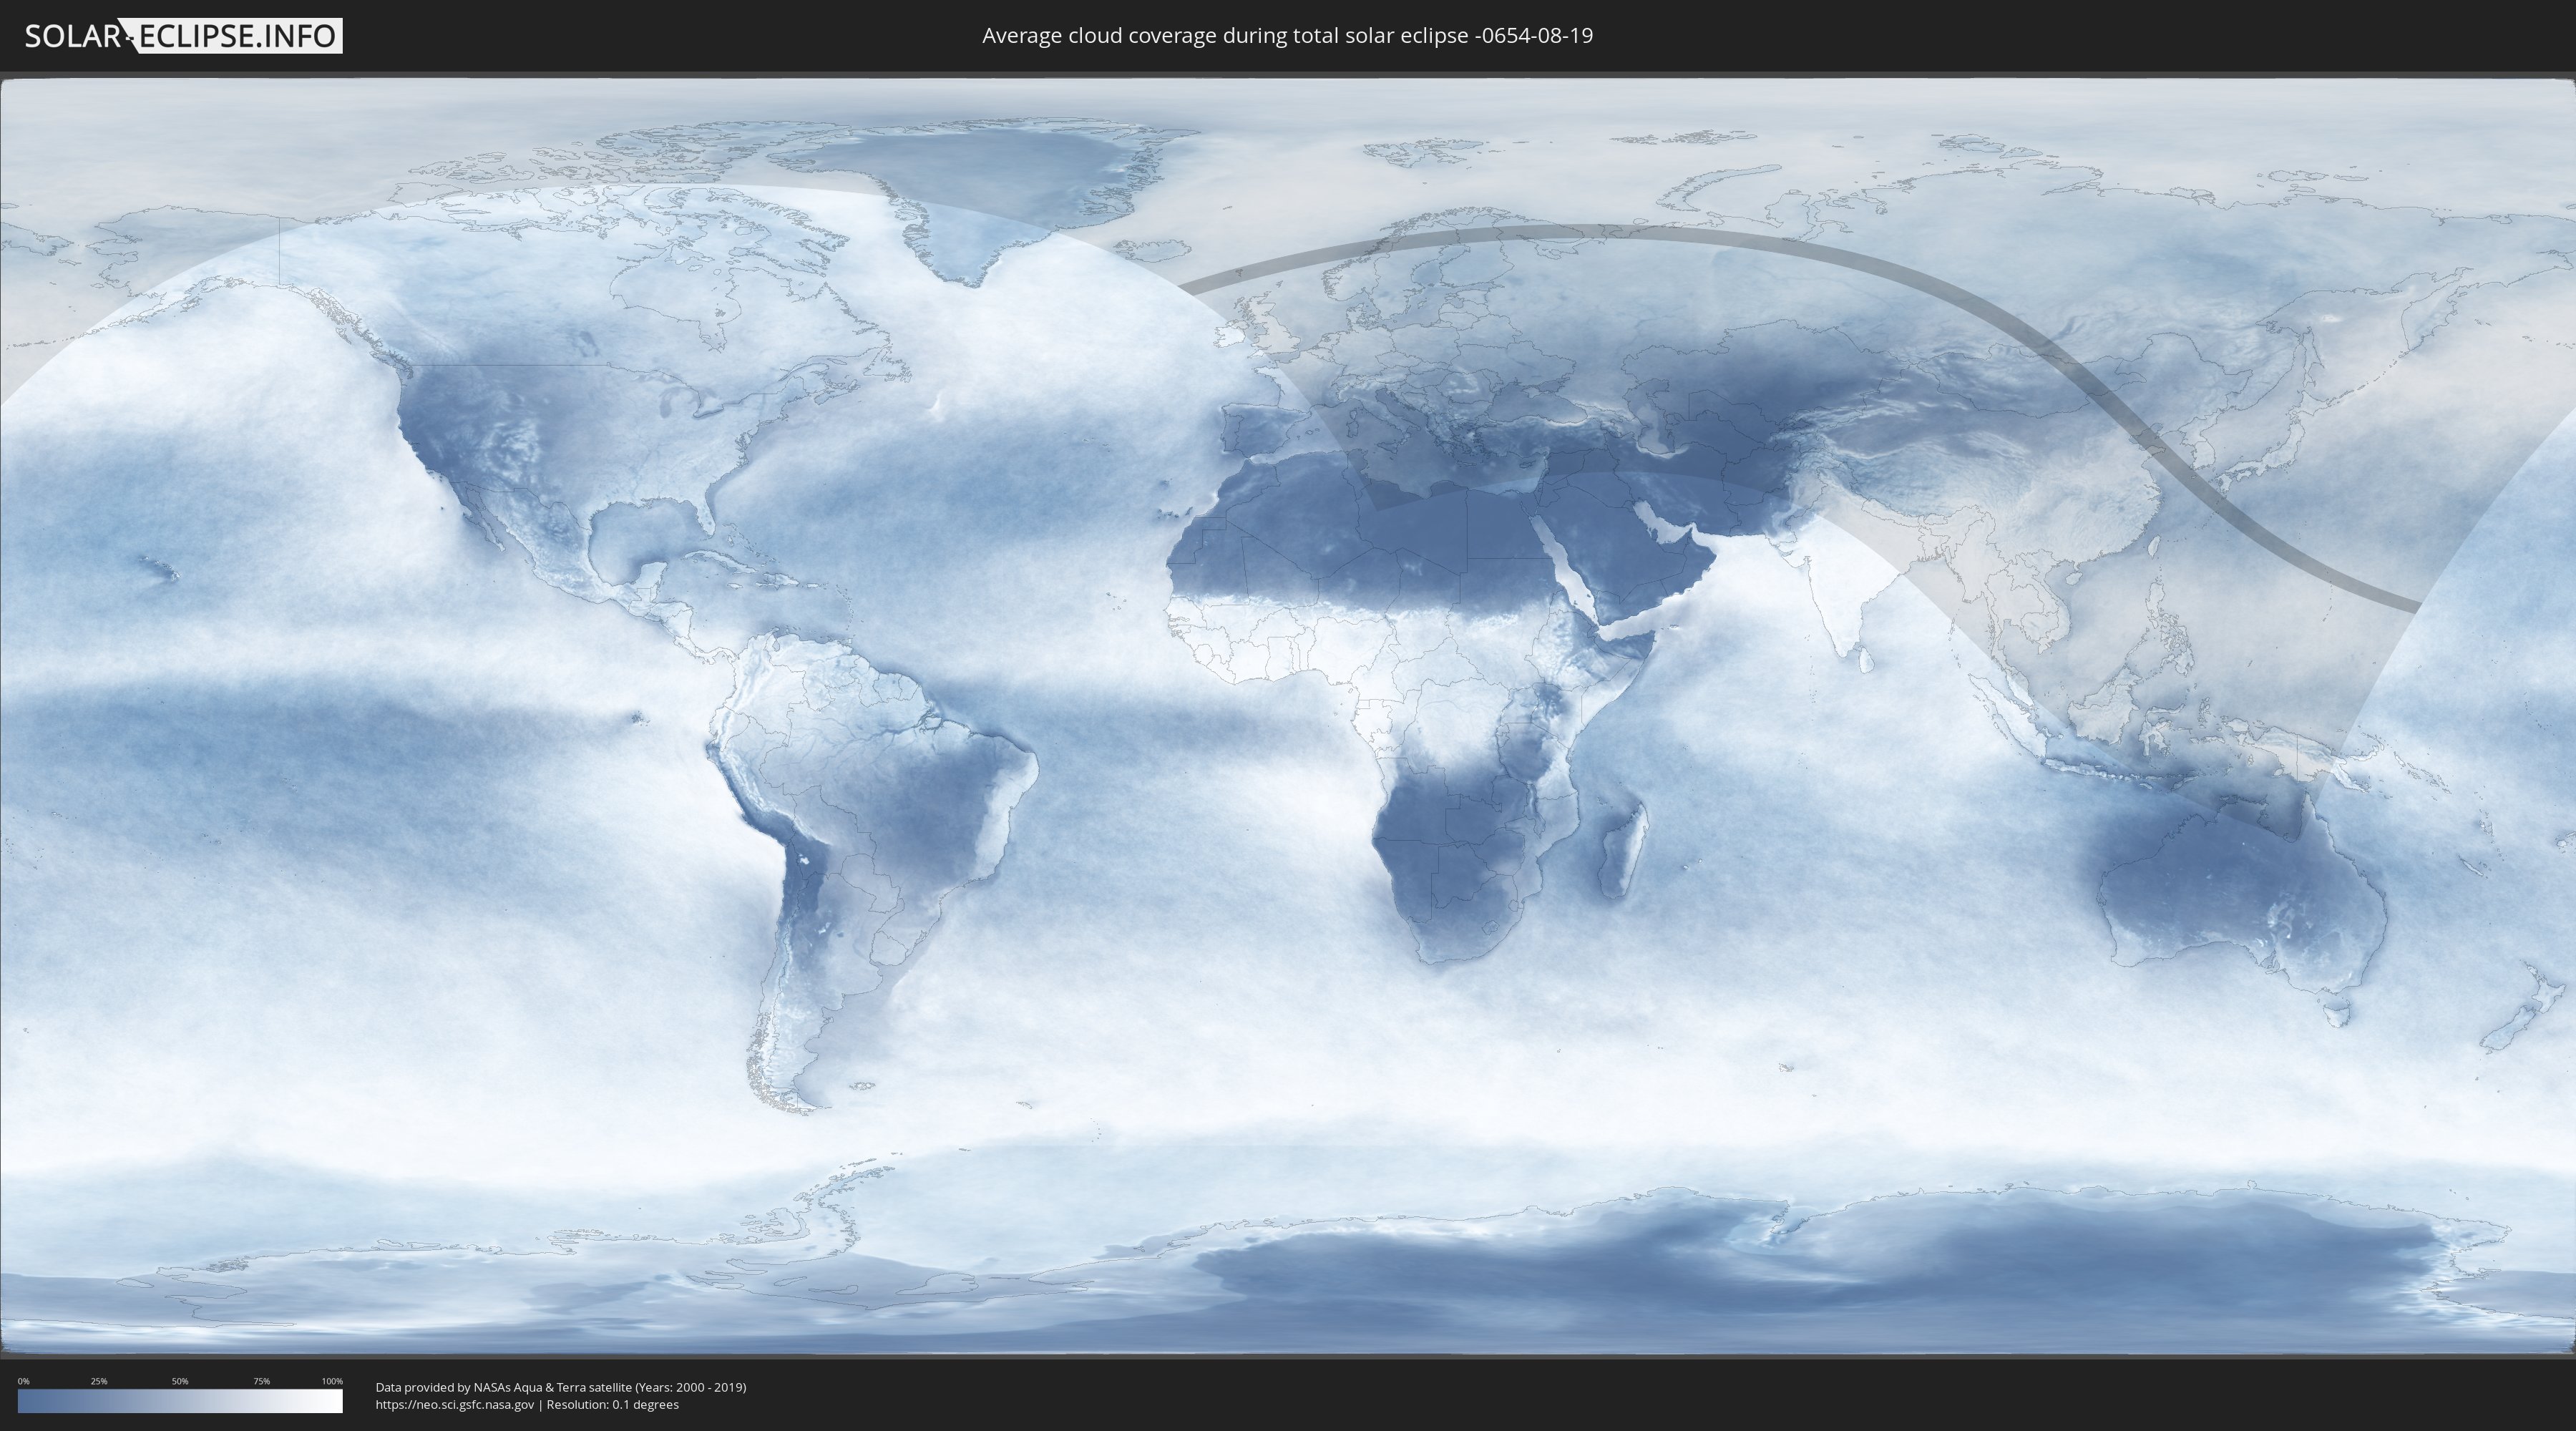The image size is (2576, 1431).
Task: Open the neo.sci.gsfc.nasa.gov URL
Action: 455,1405
